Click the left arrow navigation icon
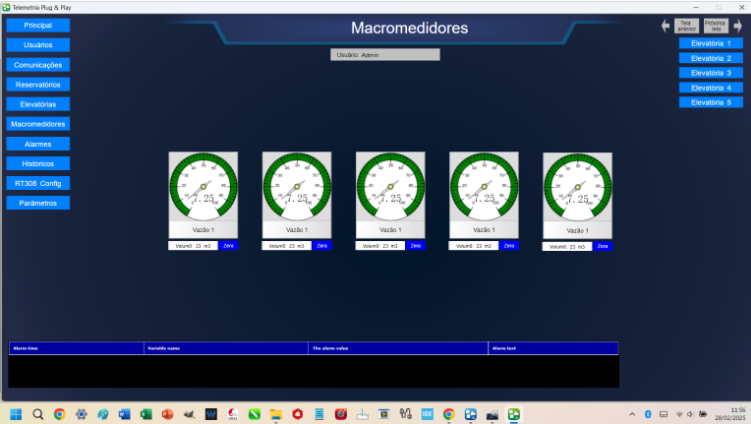 coord(666,27)
